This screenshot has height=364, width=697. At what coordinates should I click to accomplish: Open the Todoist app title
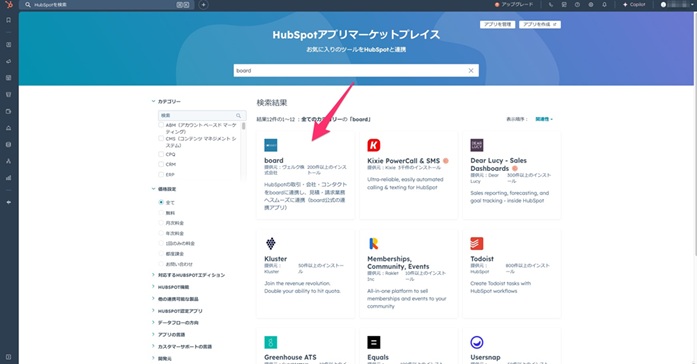[x=482, y=259]
